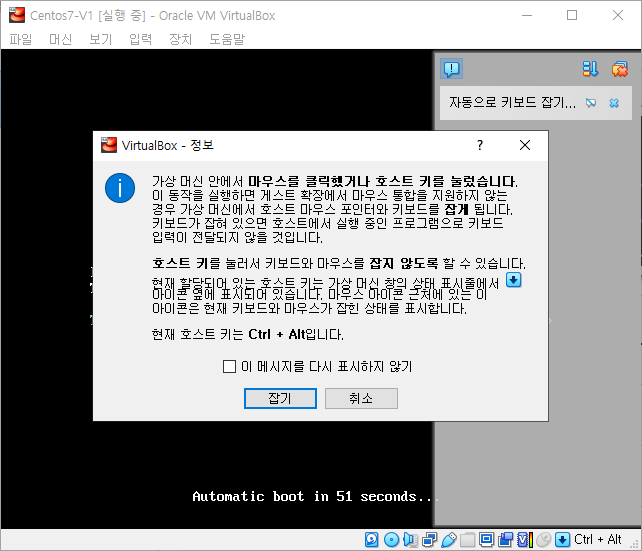Click the optical disc drive status icon

coord(391,540)
